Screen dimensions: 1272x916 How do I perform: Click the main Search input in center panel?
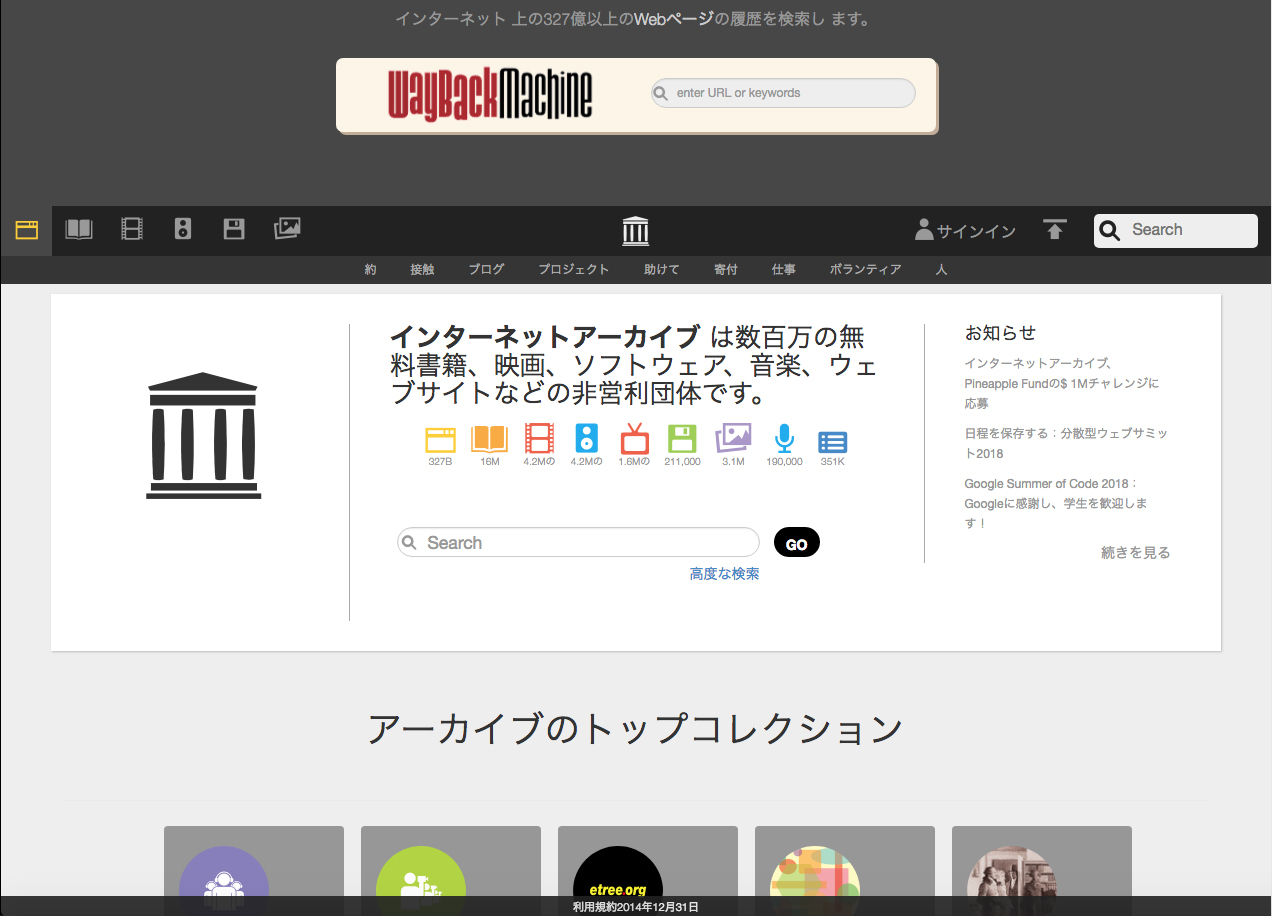578,542
